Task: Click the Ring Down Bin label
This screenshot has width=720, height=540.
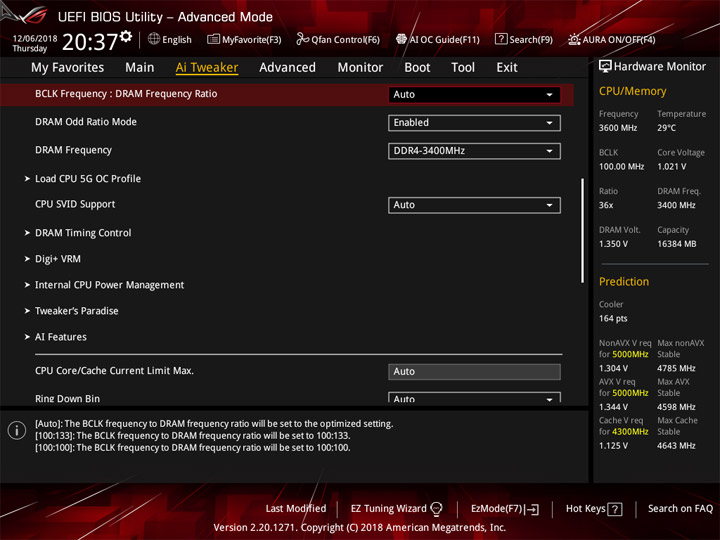Action: tap(68, 399)
